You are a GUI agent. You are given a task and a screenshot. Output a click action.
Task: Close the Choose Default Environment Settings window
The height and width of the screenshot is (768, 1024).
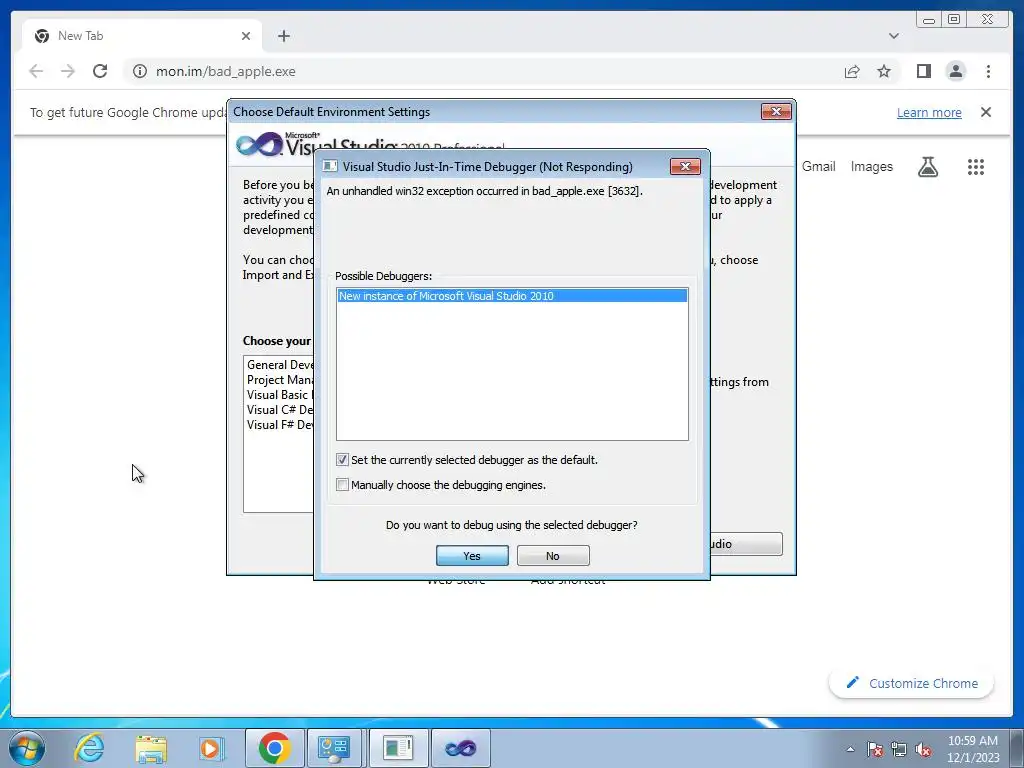776,112
